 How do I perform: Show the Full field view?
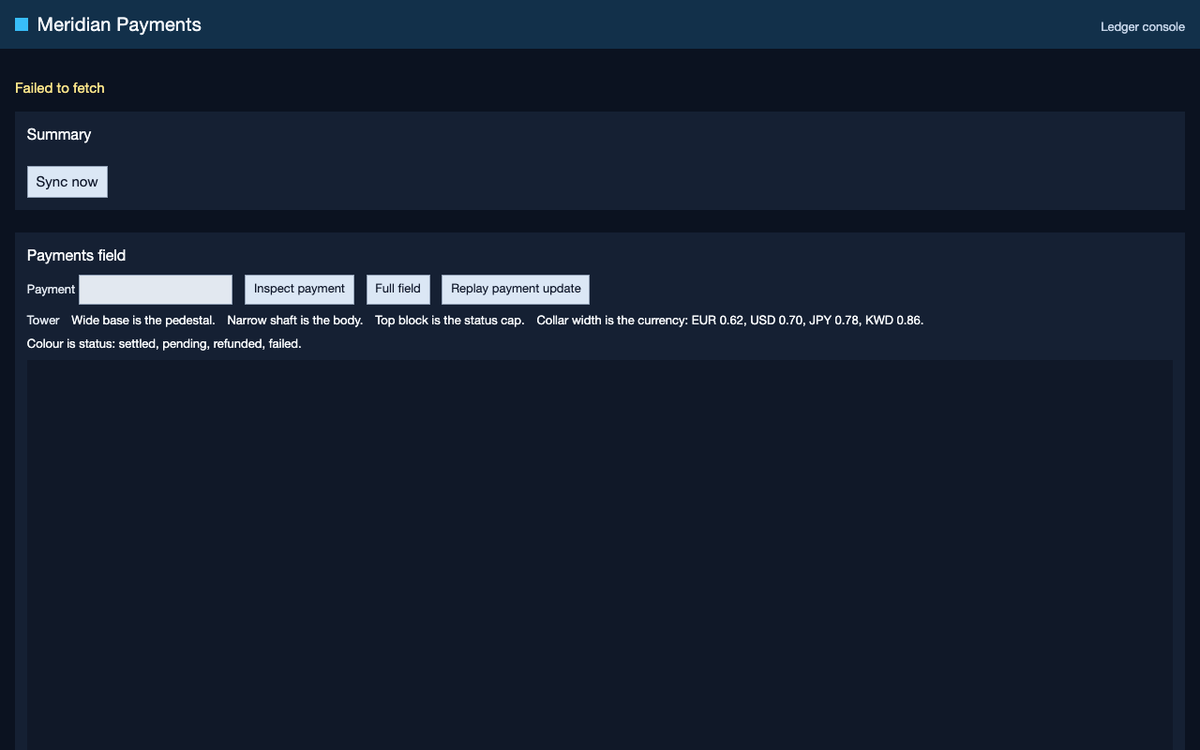click(398, 289)
